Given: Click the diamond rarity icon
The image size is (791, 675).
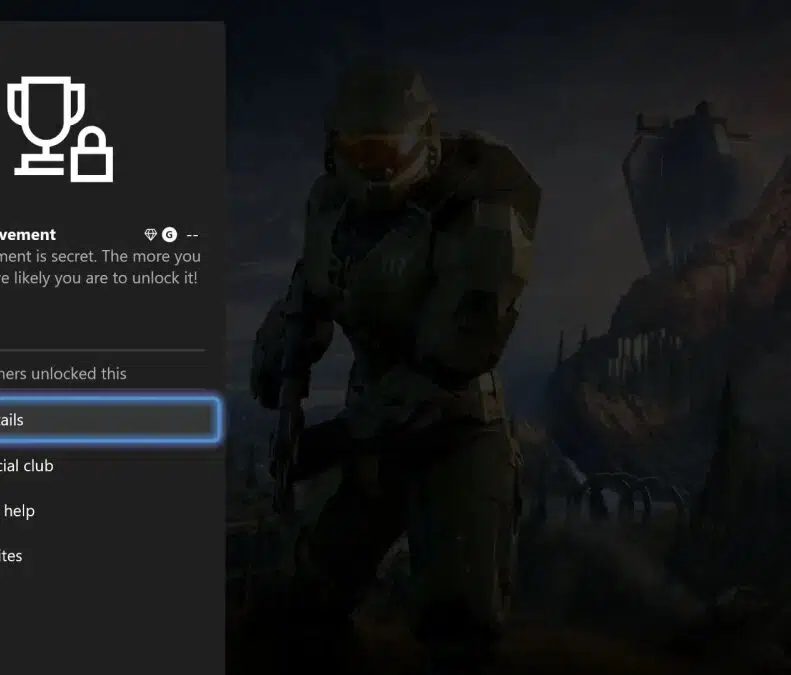Looking at the screenshot, I should click(x=150, y=235).
